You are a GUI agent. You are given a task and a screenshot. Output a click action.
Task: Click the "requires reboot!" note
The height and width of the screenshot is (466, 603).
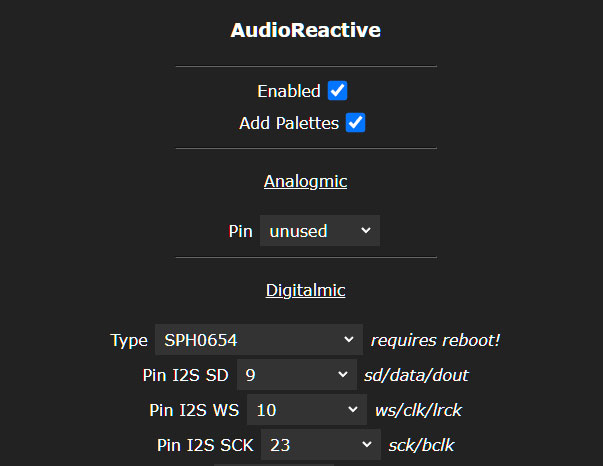pyautogui.click(x=435, y=340)
